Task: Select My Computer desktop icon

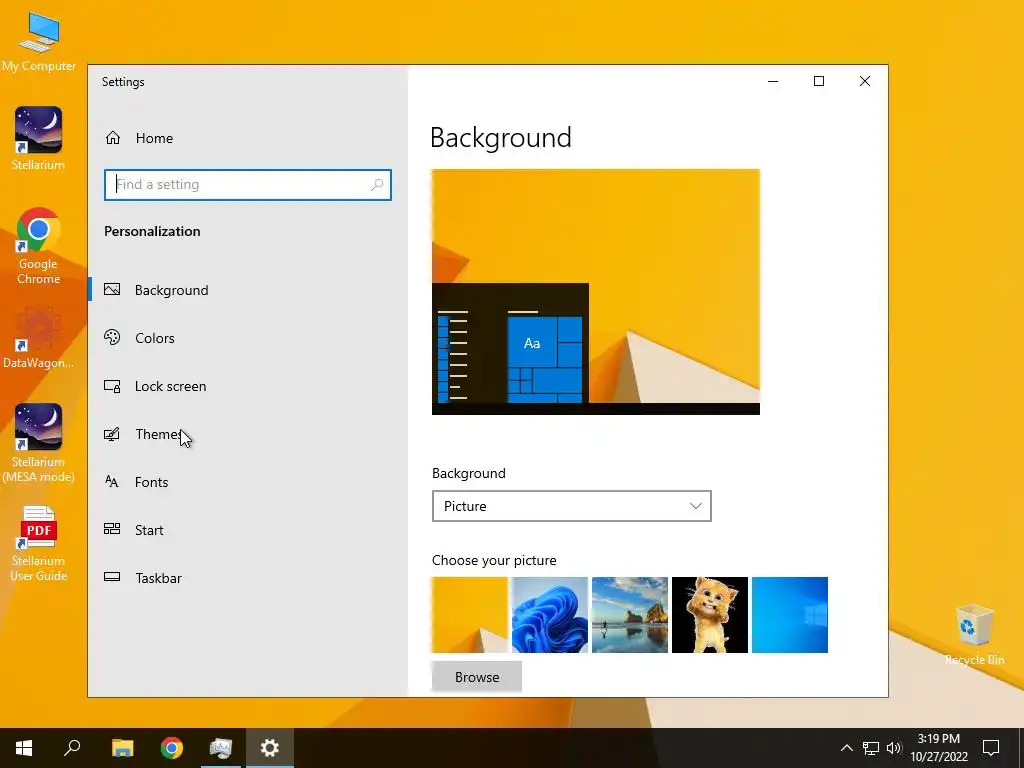Action: point(39,41)
